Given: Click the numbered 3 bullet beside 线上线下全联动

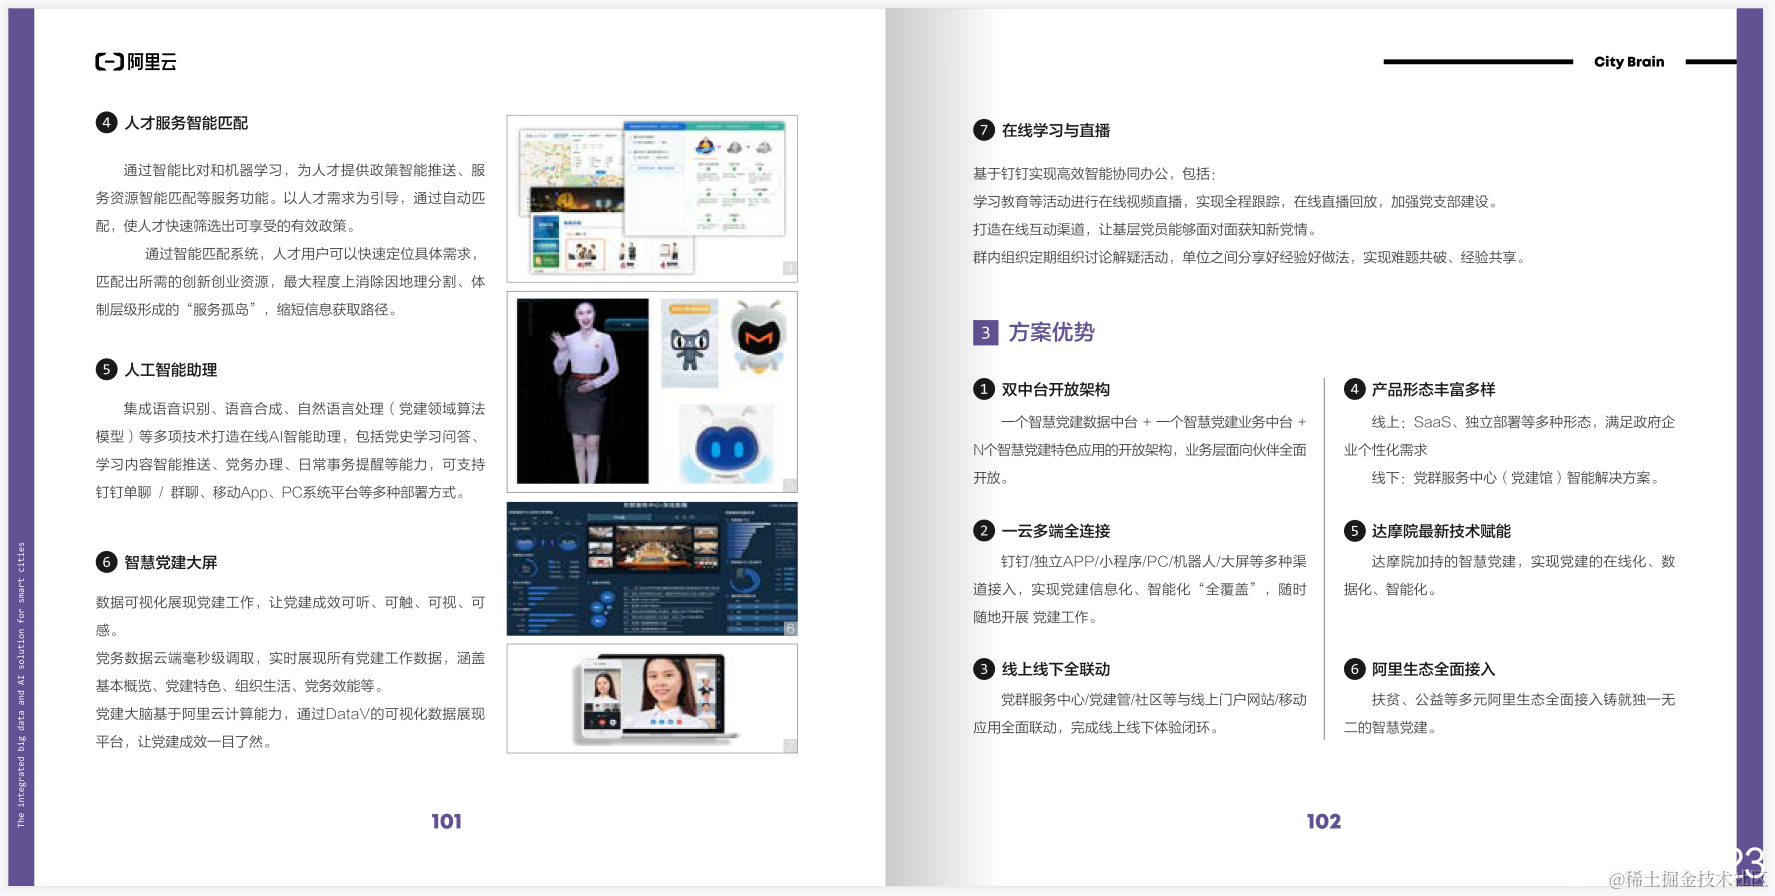Looking at the screenshot, I should tap(984, 669).
